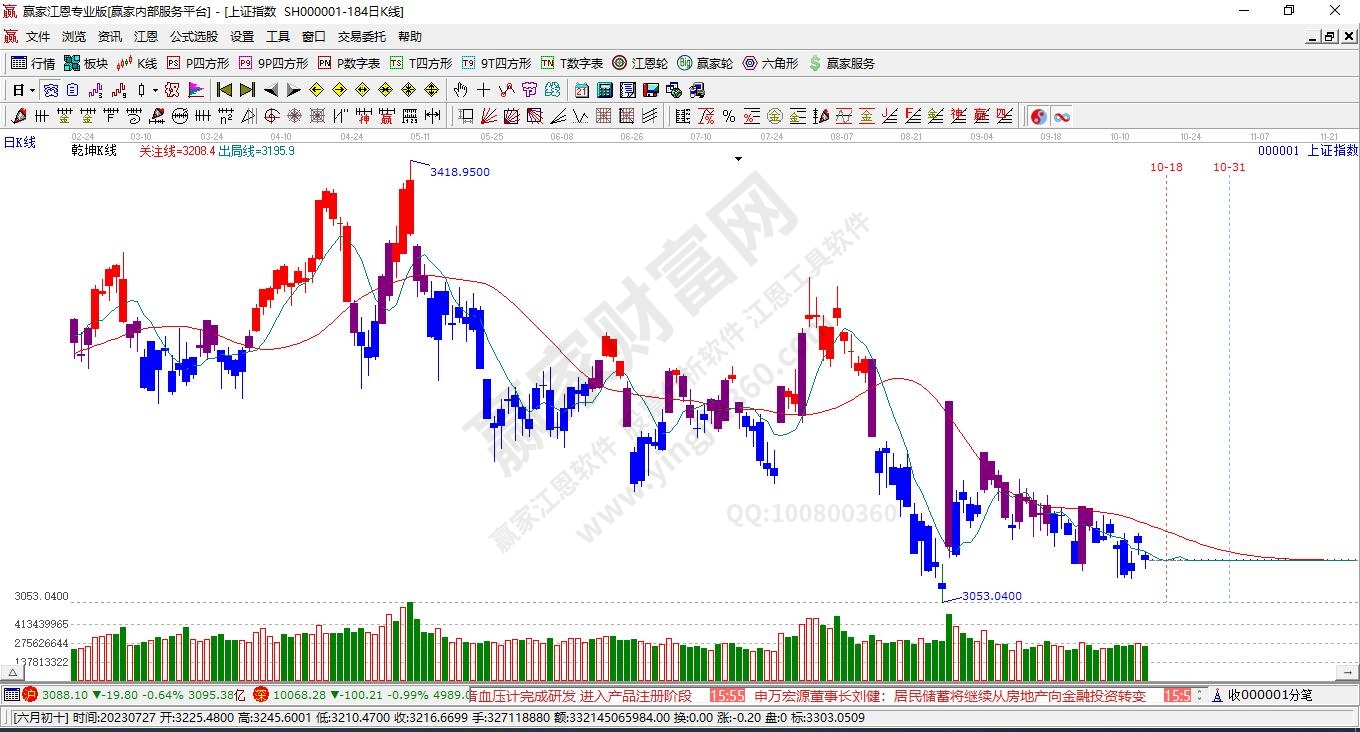This screenshot has width=1360, height=732.
Task: Click the 10-18 date marker line label
Action: point(1166,167)
